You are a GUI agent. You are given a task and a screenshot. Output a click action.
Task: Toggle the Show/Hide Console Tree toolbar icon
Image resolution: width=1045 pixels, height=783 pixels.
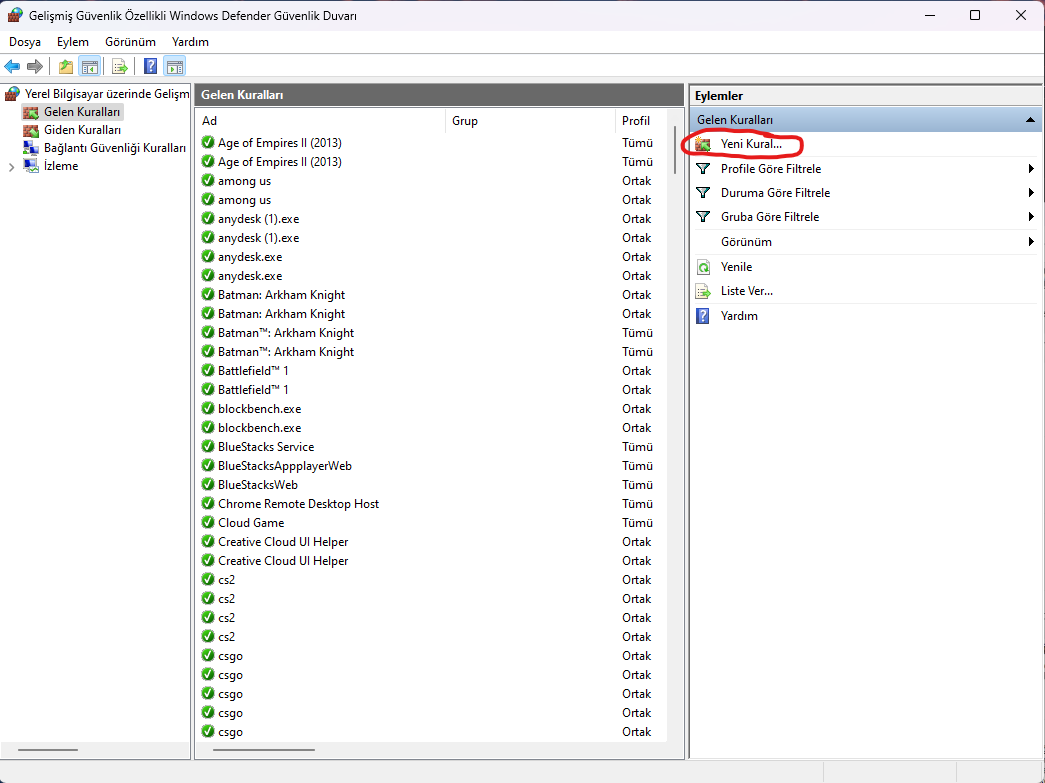pos(89,66)
